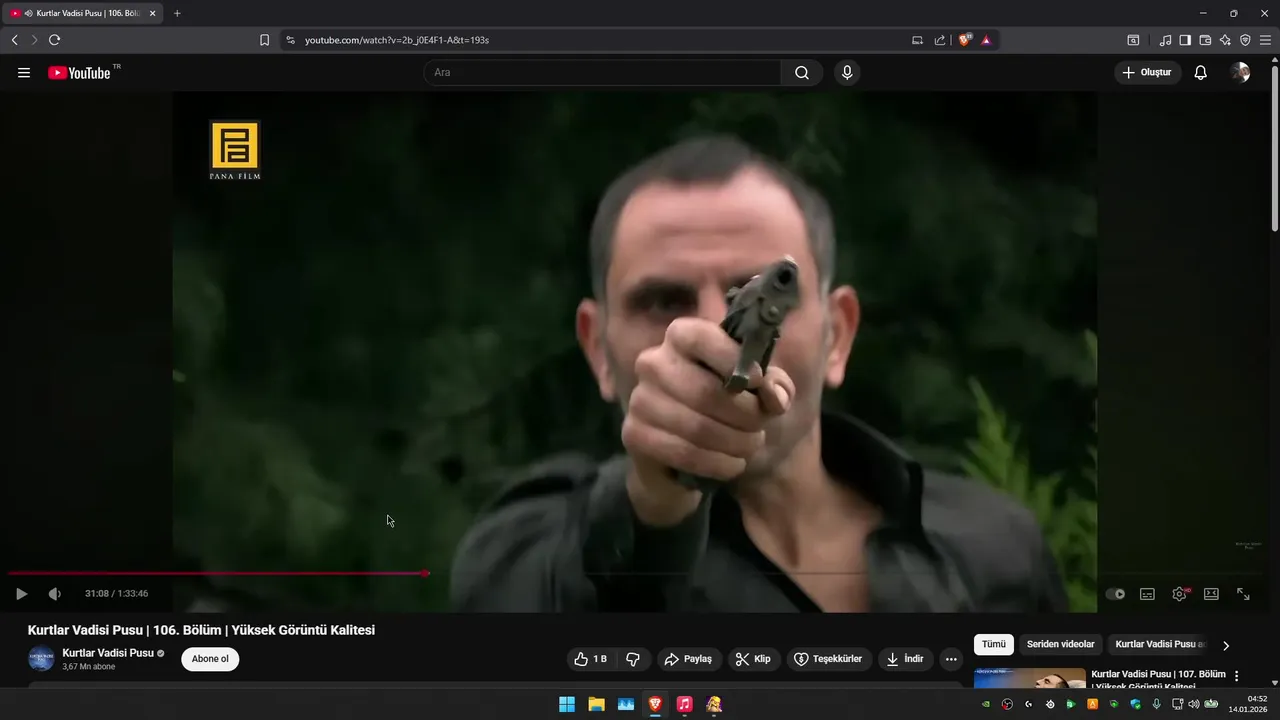Open the account avatar menu
The image size is (1280, 720).
point(1240,73)
